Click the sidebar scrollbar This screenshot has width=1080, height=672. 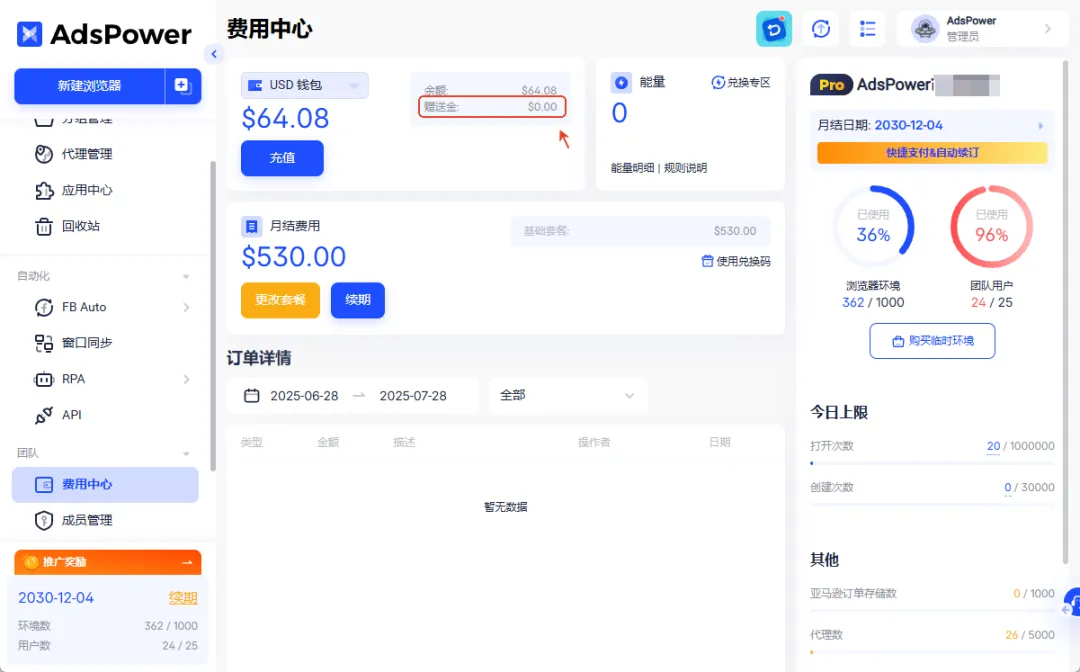click(x=213, y=315)
